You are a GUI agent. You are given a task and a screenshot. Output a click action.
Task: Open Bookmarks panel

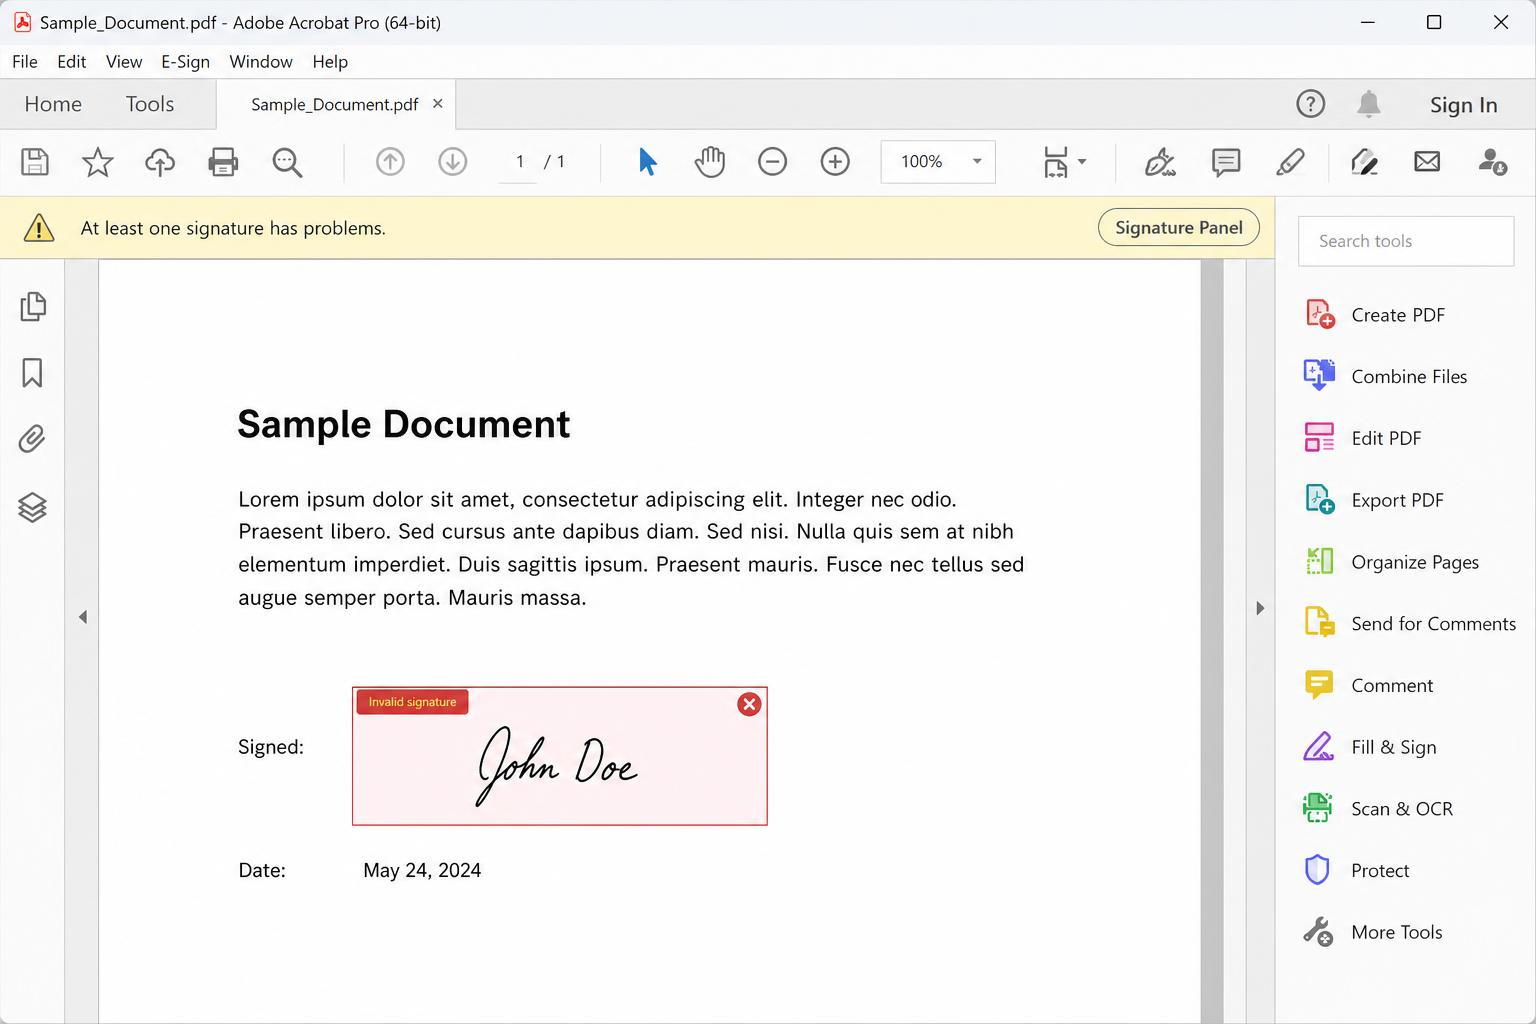[32, 373]
